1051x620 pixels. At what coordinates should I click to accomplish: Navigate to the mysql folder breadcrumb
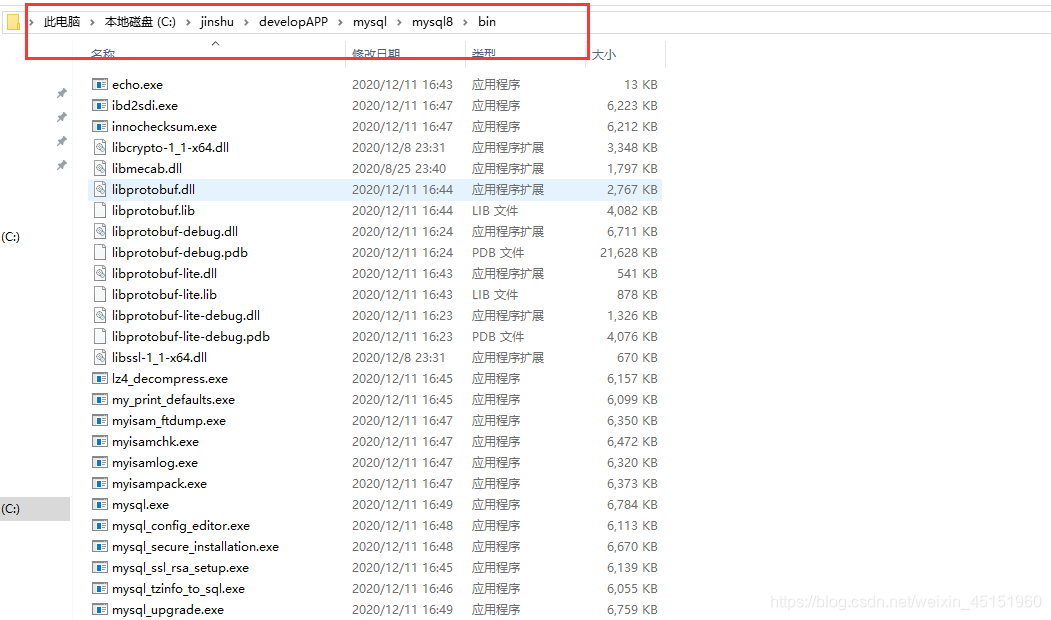coord(370,22)
